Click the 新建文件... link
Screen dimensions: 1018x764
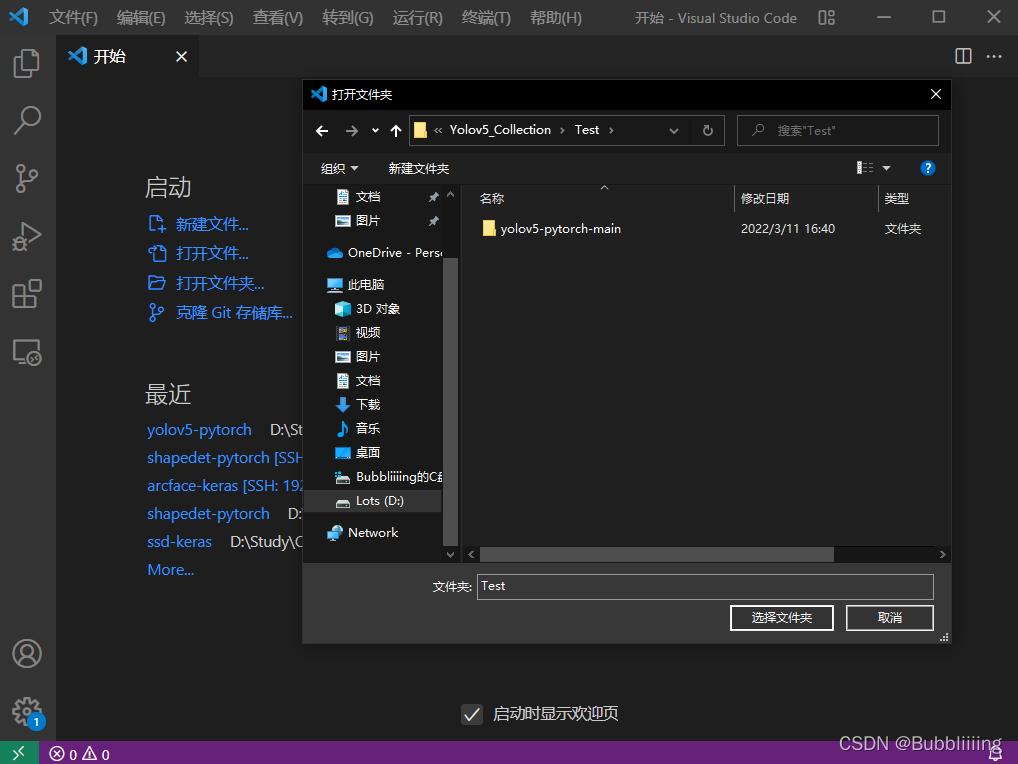[212, 224]
